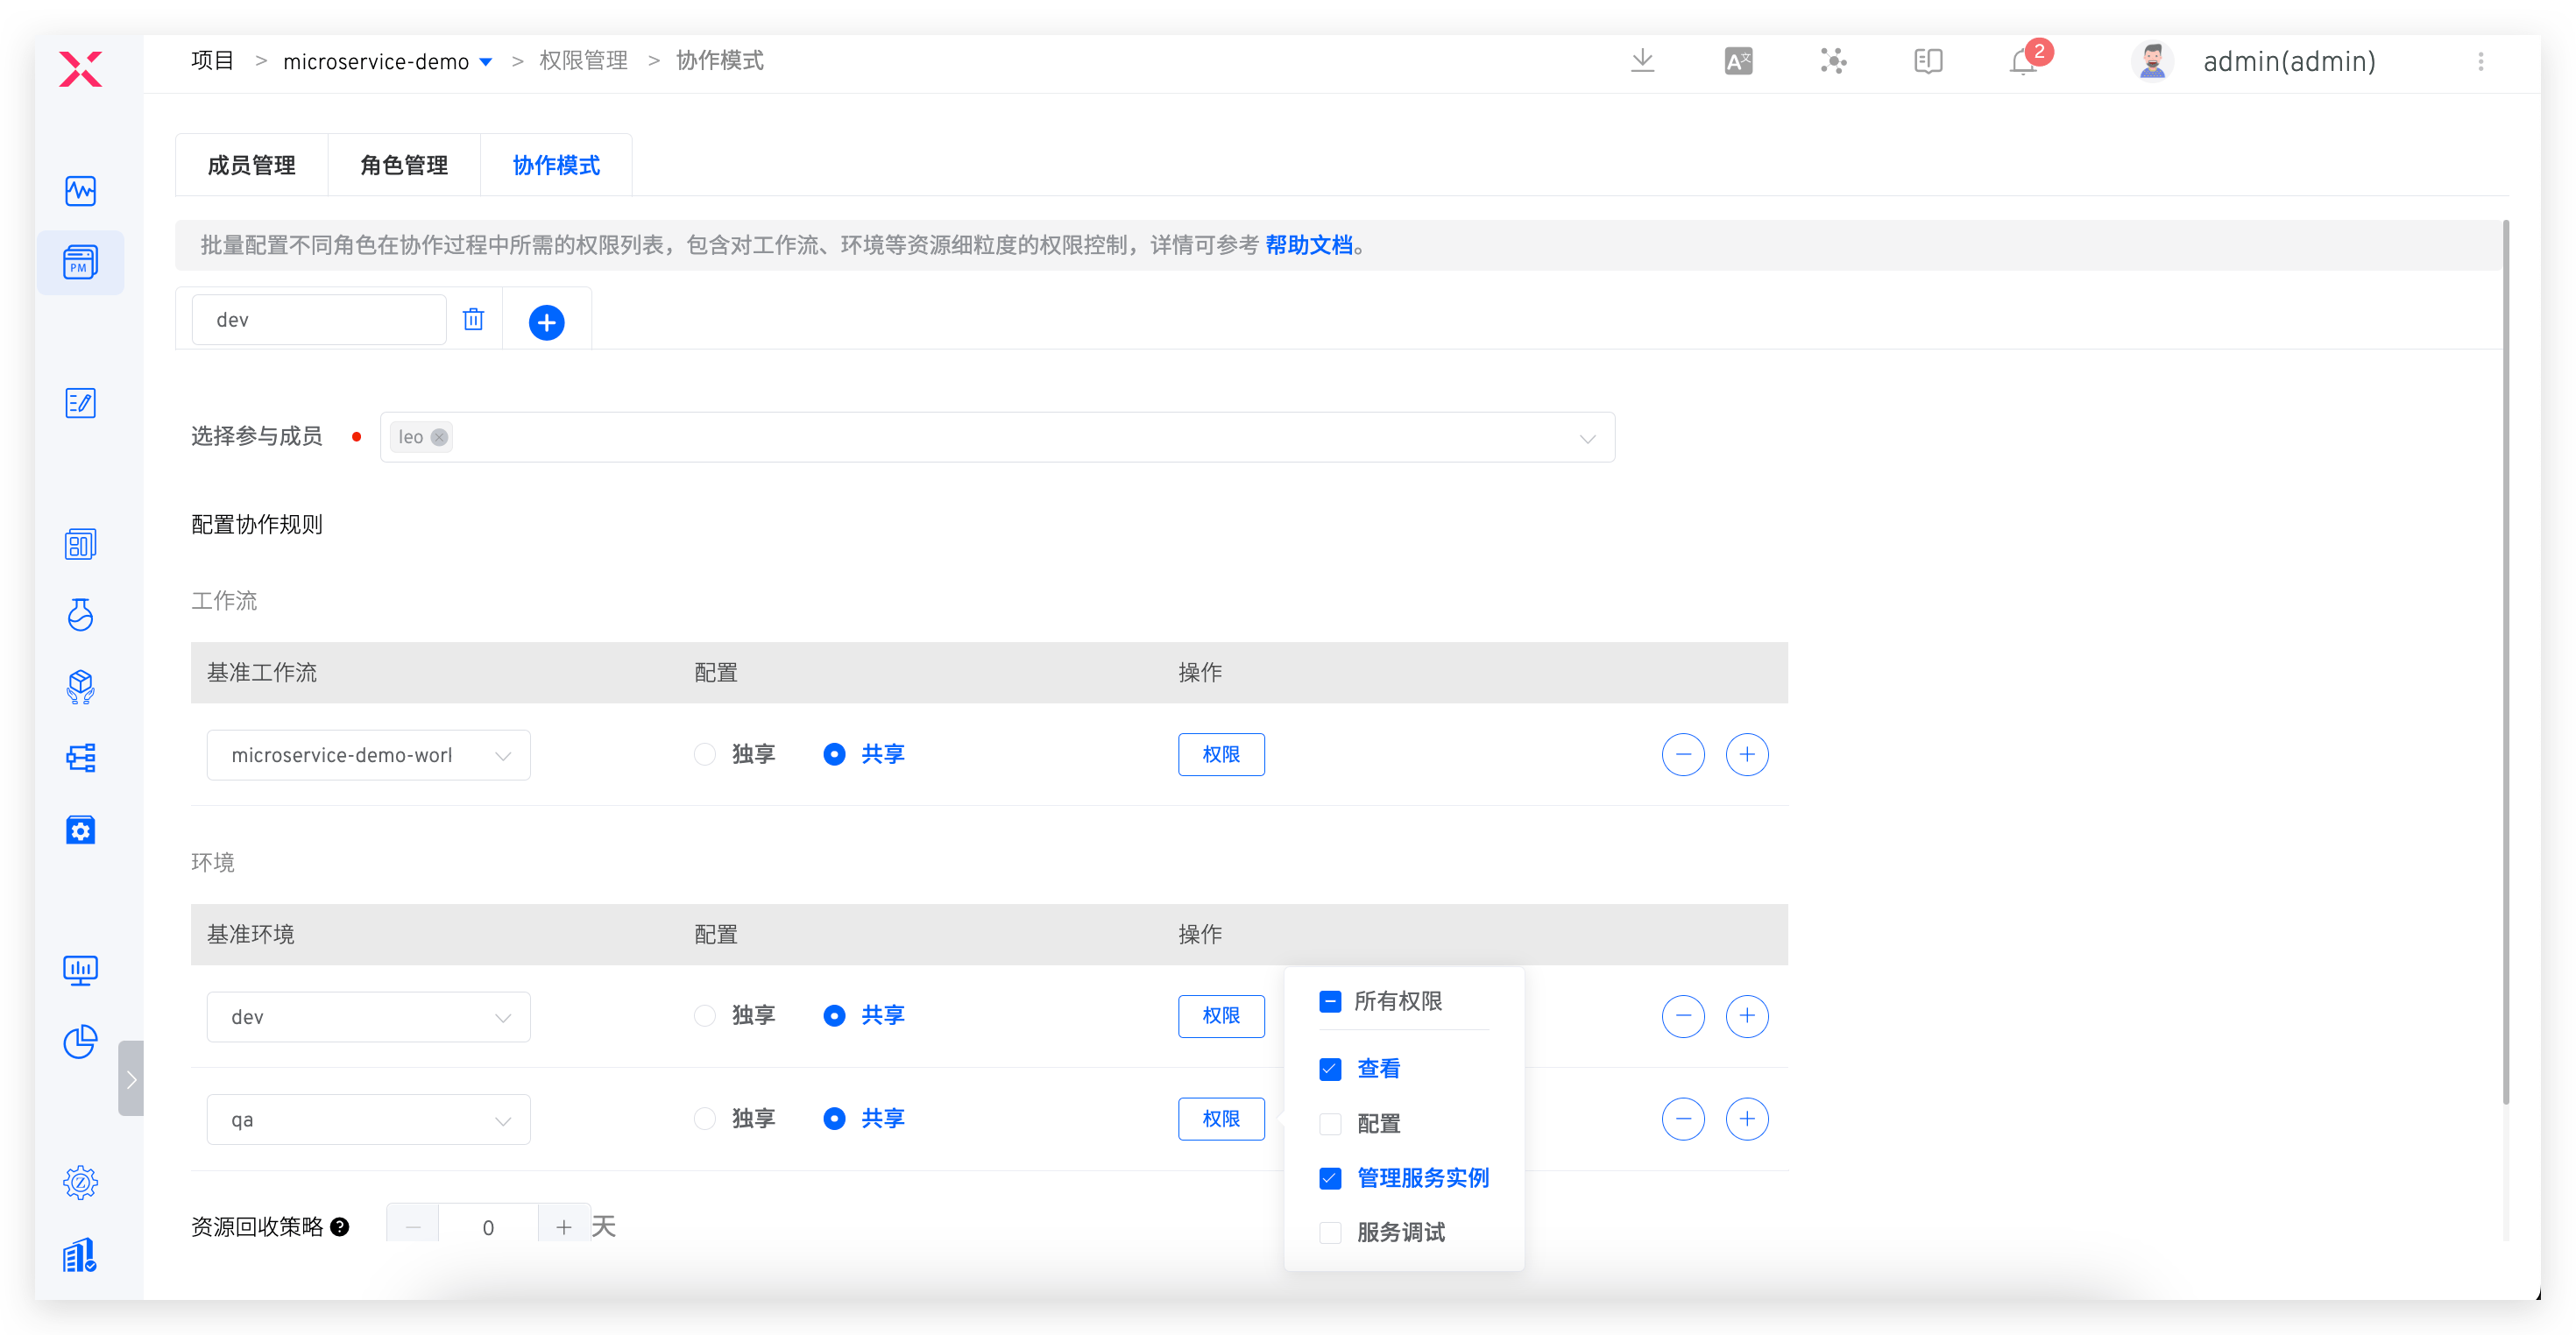2576x1335 pixels.
Task: Open the waveform monitor sidebar icon
Action: [80, 191]
